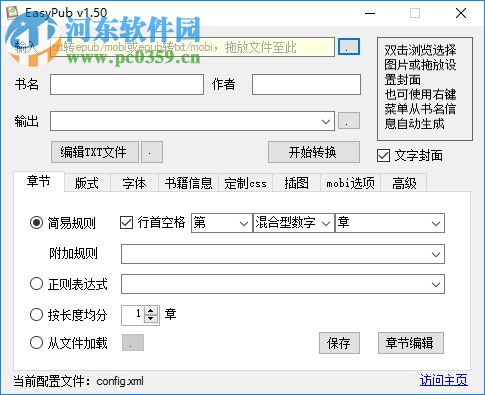Increase chapter count with spinner up arrow
This screenshot has height=395, width=485.
point(151,311)
